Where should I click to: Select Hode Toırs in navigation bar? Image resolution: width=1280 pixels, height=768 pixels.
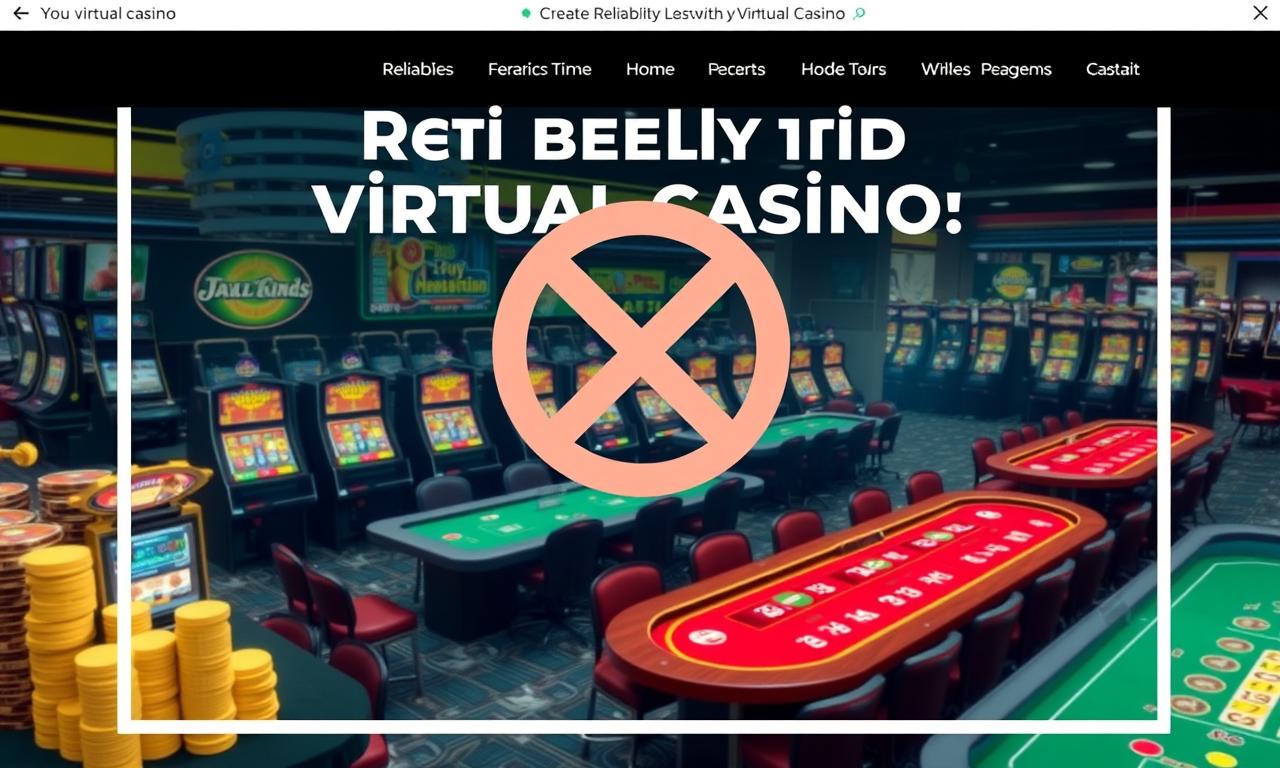[844, 69]
